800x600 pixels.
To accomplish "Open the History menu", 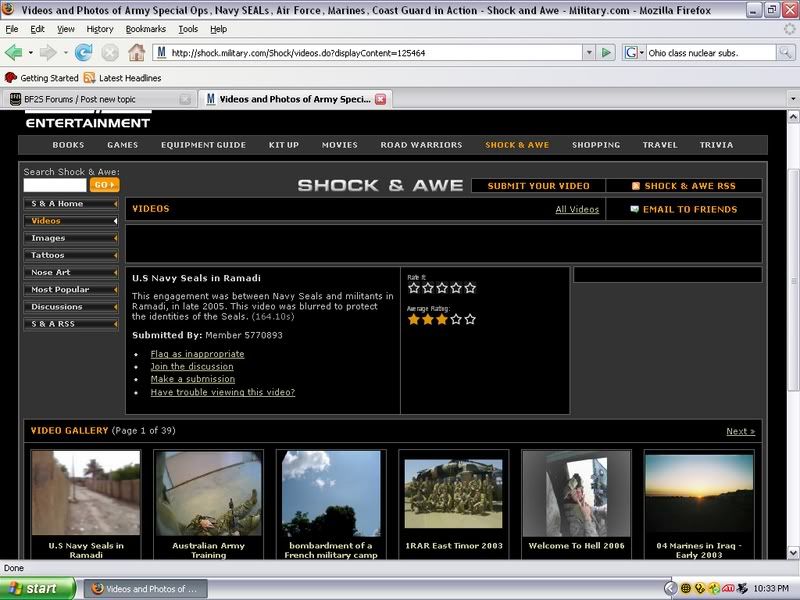I will (x=100, y=29).
